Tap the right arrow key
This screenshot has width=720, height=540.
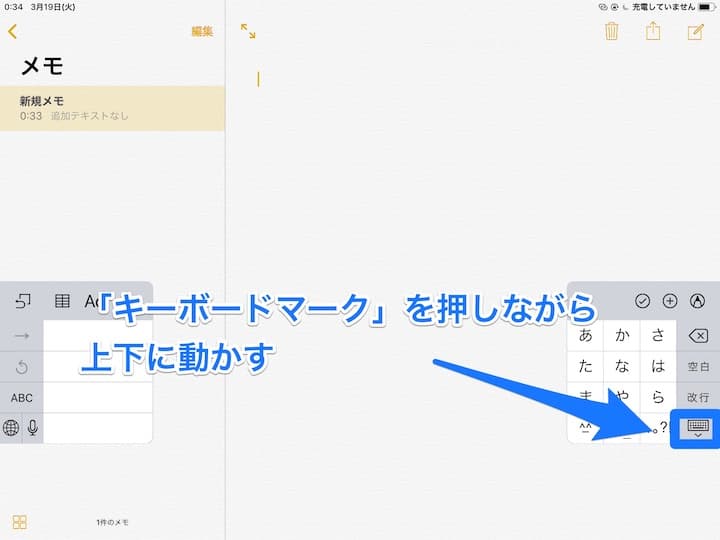pyautogui.click(x=22, y=336)
